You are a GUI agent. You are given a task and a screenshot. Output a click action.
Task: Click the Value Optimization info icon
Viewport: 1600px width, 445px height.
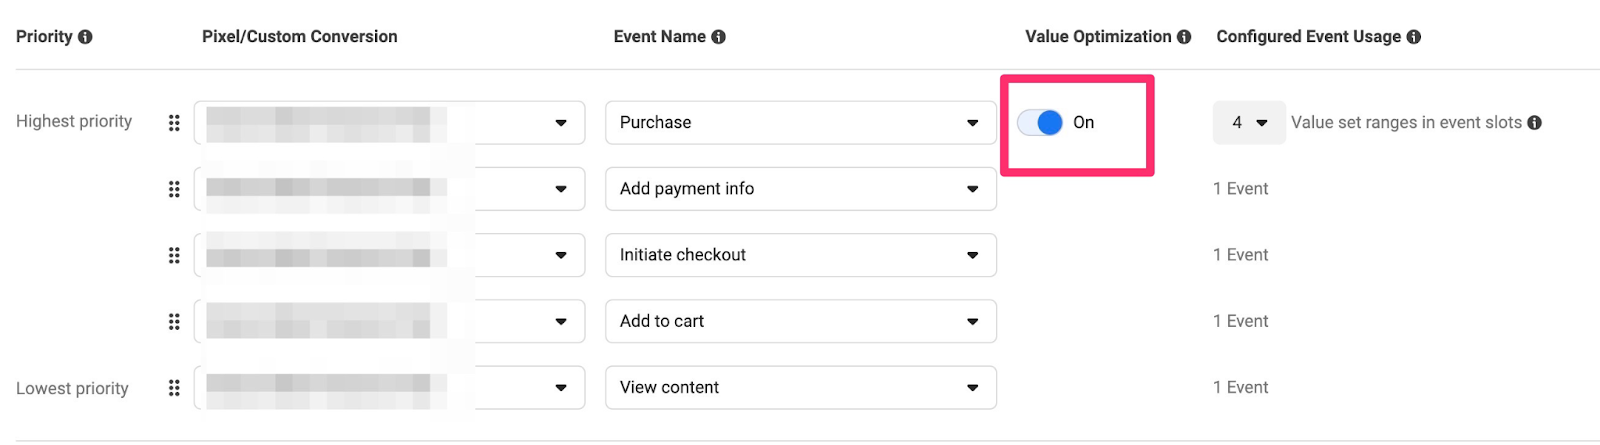pyautogui.click(x=1184, y=37)
